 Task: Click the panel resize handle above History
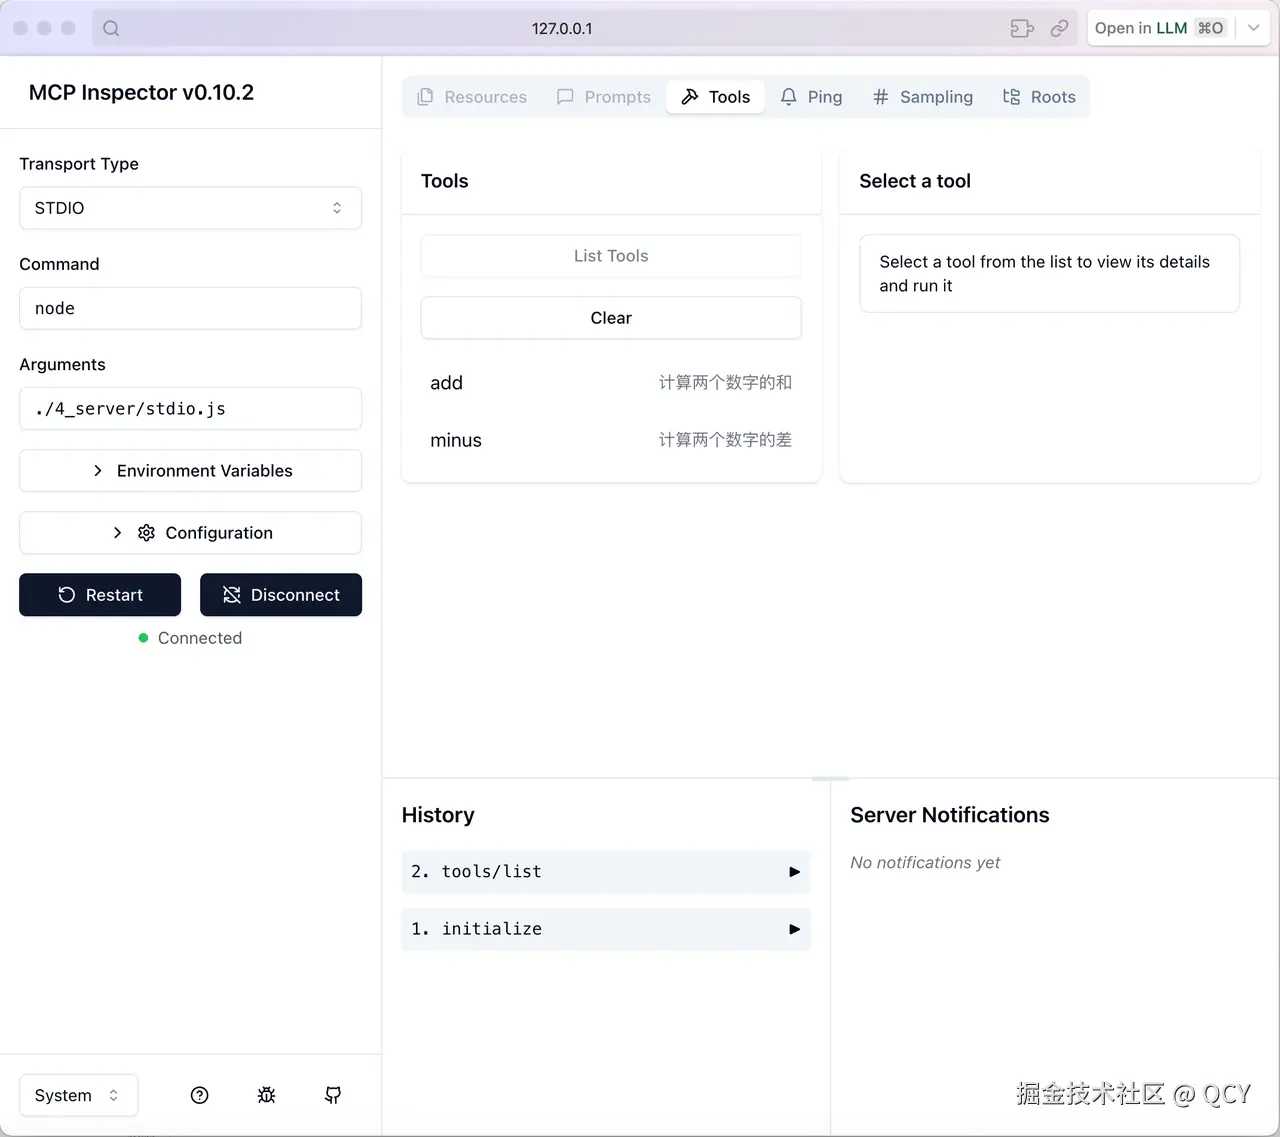coord(830,778)
